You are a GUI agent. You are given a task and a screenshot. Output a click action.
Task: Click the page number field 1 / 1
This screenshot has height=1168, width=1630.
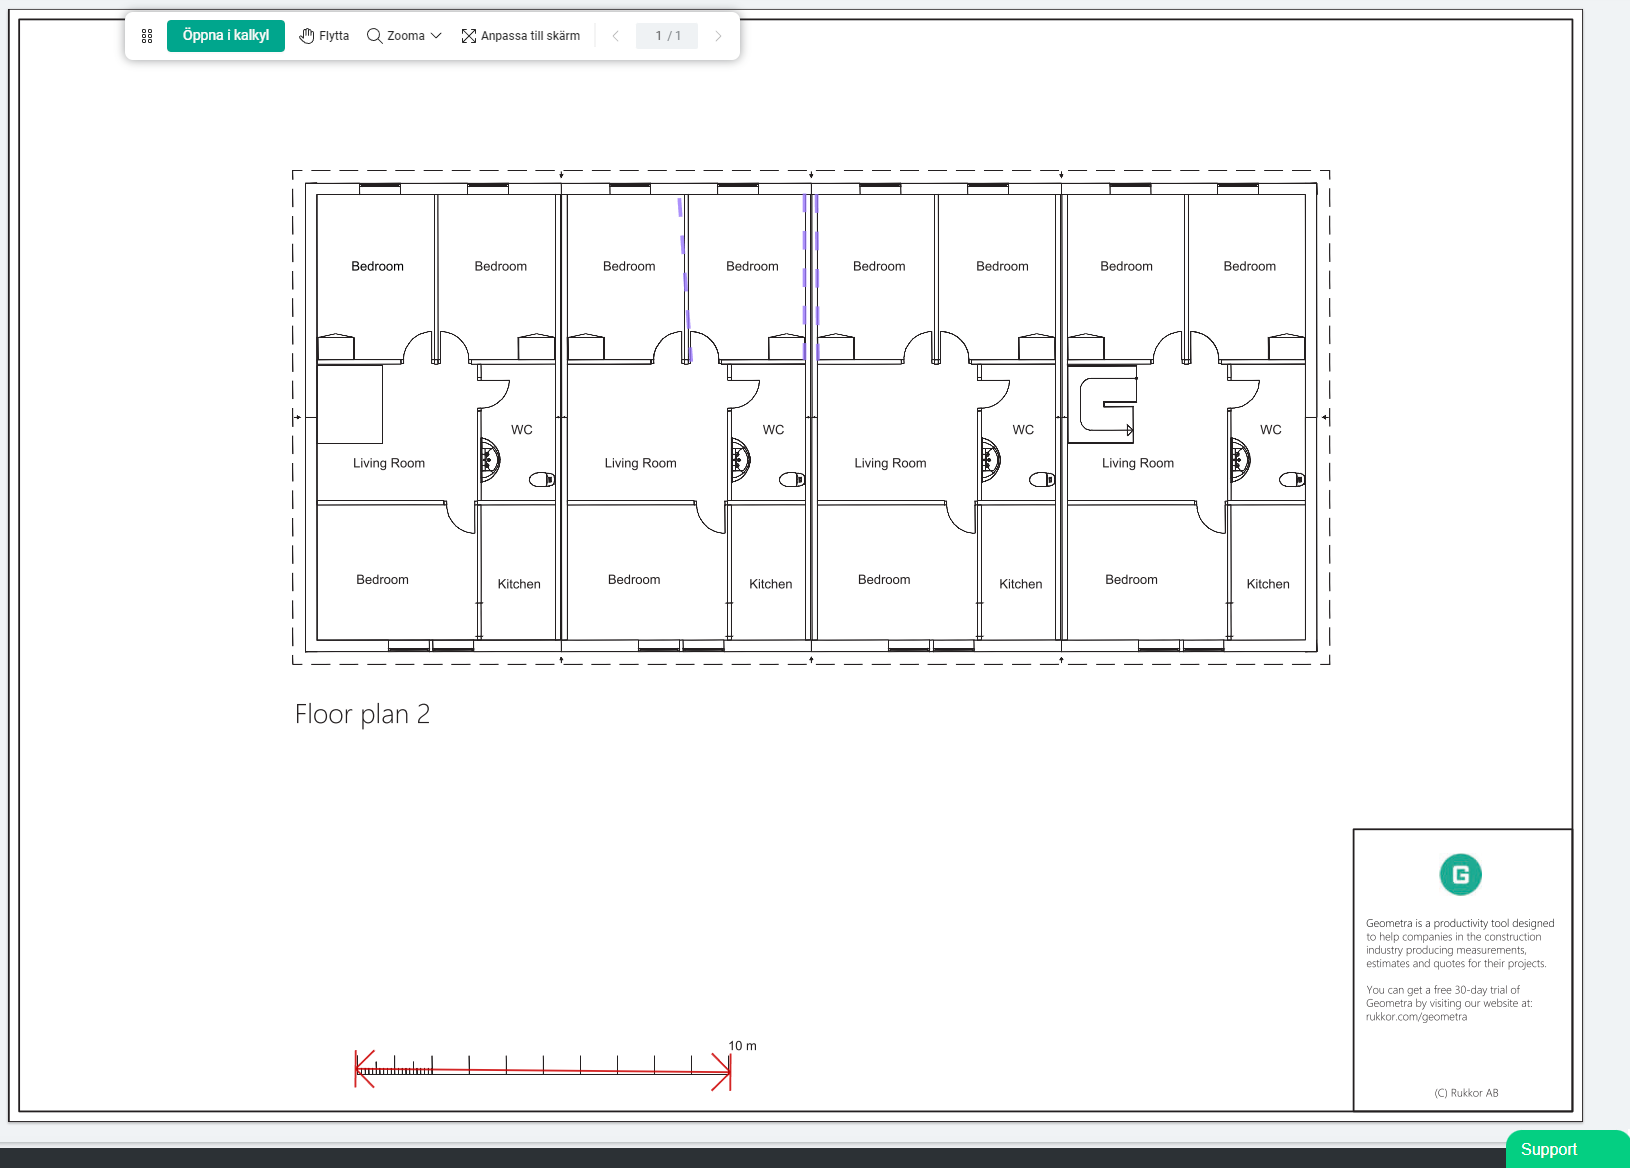(x=667, y=36)
